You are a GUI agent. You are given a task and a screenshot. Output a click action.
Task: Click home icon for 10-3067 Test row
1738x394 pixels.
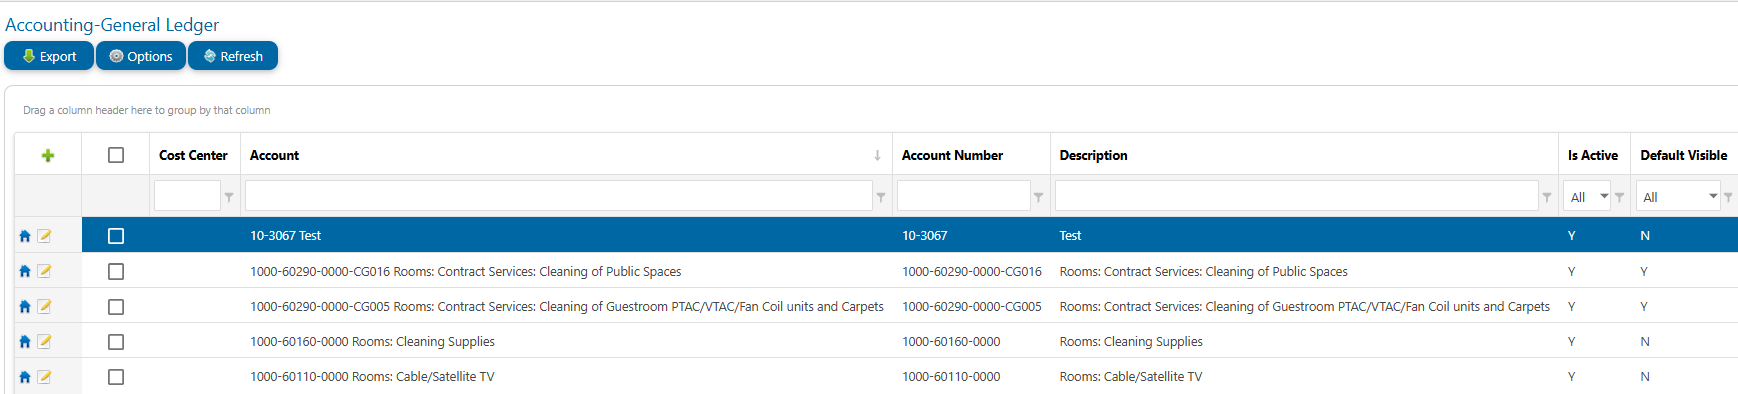coord(25,236)
